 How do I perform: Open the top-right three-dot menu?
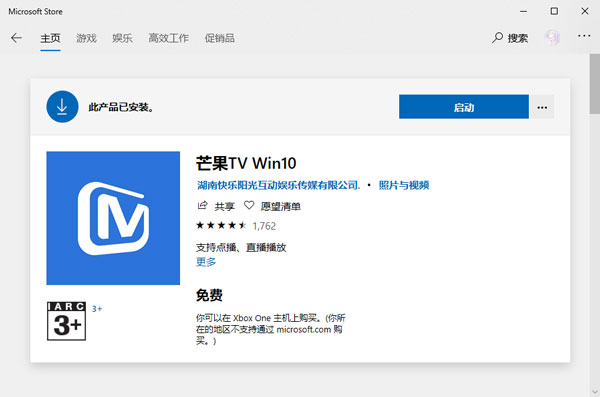pos(584,36)
